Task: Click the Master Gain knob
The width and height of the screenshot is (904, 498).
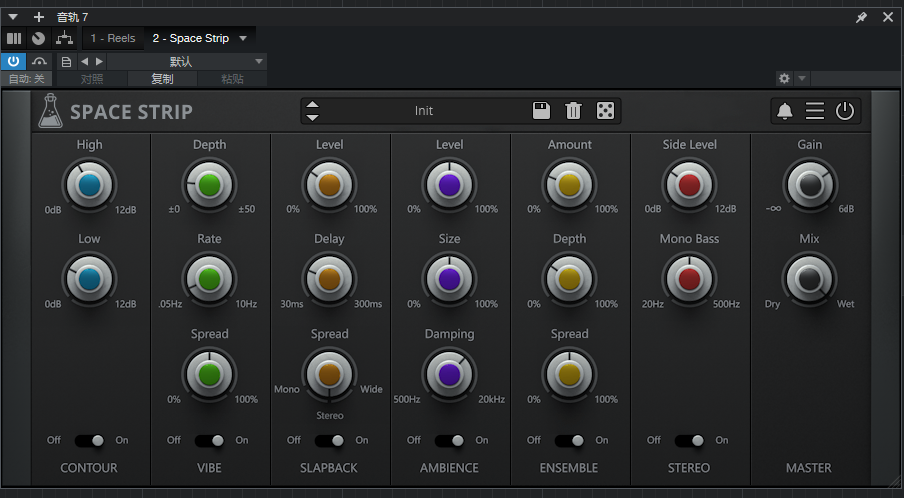Action: coord(809,186)
